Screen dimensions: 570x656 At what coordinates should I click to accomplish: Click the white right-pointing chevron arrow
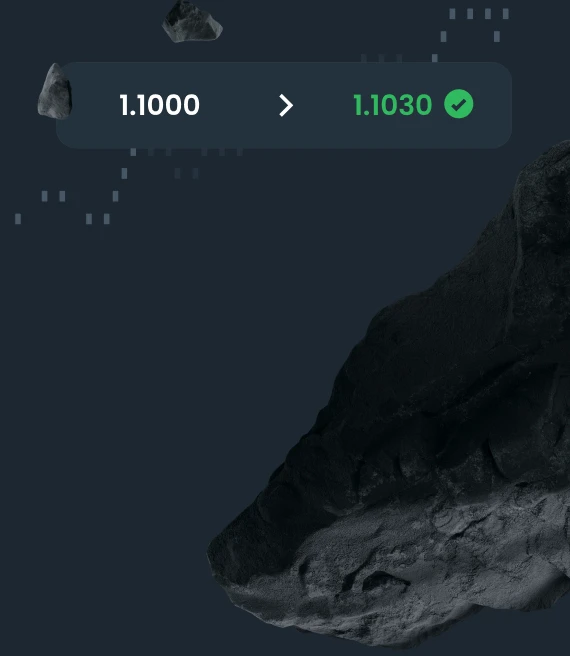coord(286,105)
